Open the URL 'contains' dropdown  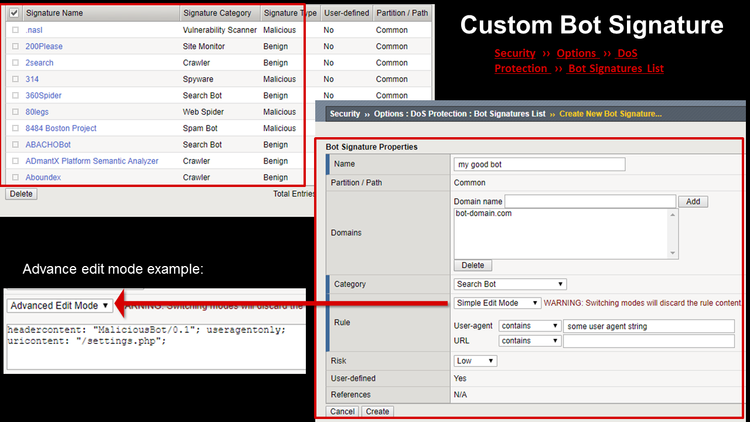(x=529, y=341)
